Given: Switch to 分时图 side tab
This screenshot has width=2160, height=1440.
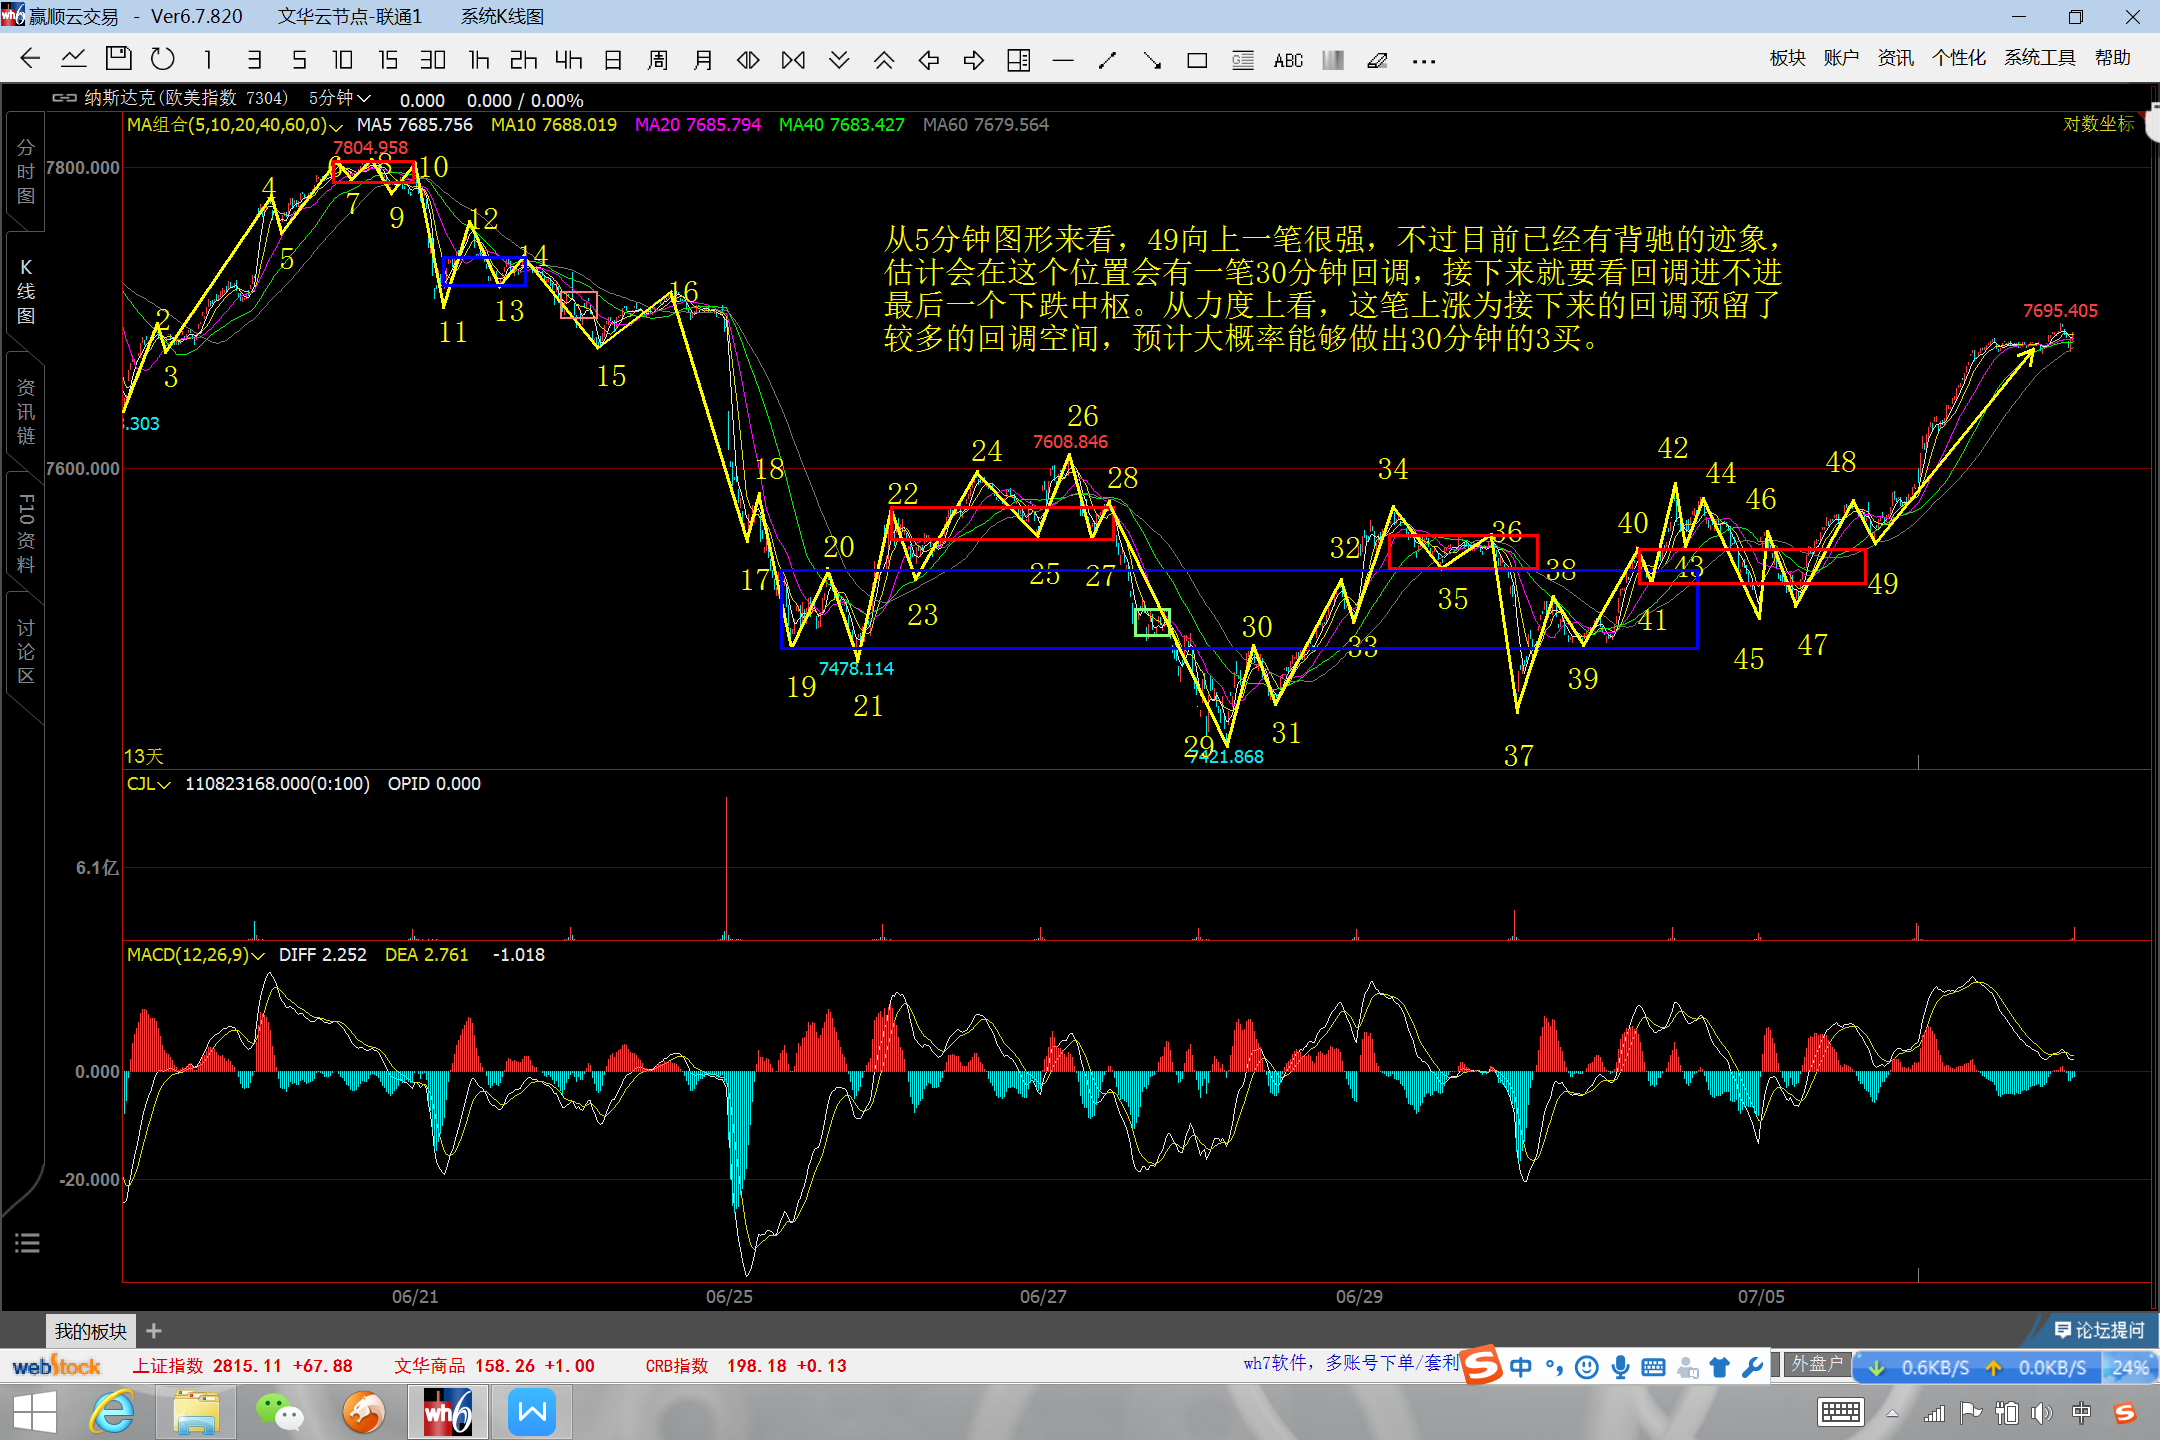Looking at the screenshot, I should click(26, 171).
